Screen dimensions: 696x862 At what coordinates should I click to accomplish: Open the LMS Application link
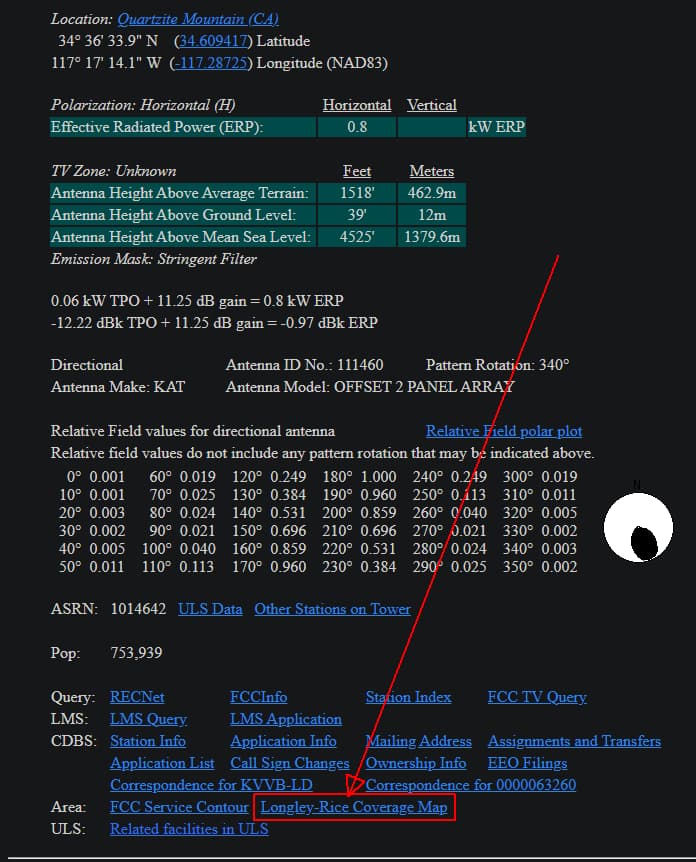click(286, 719)
